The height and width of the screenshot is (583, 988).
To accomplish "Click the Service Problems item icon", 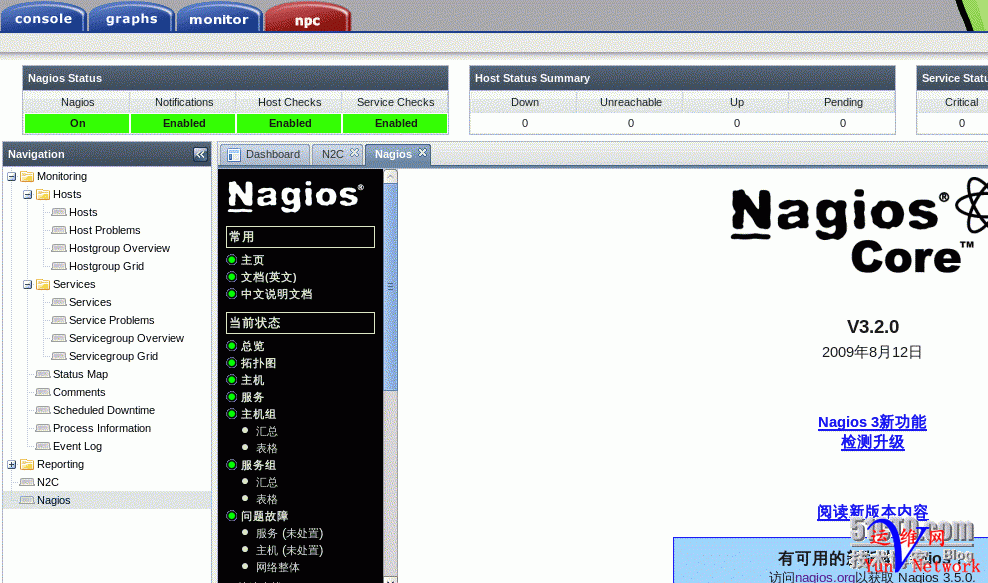I will pyautogui.click(x=59, y=320).
